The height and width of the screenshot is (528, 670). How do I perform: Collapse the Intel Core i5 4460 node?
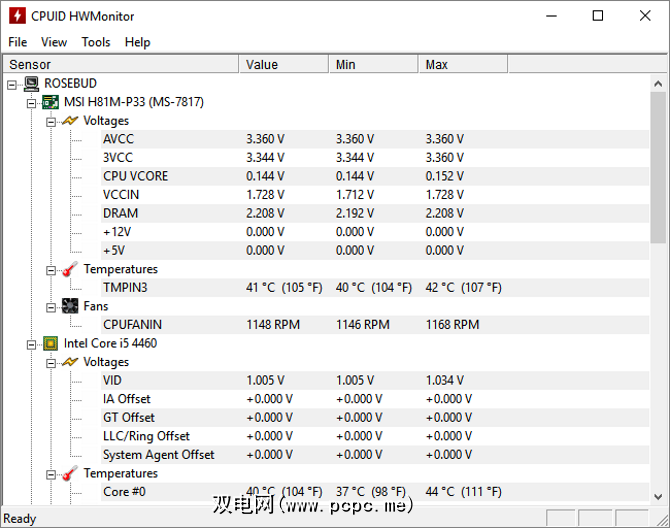pos(31,345)
